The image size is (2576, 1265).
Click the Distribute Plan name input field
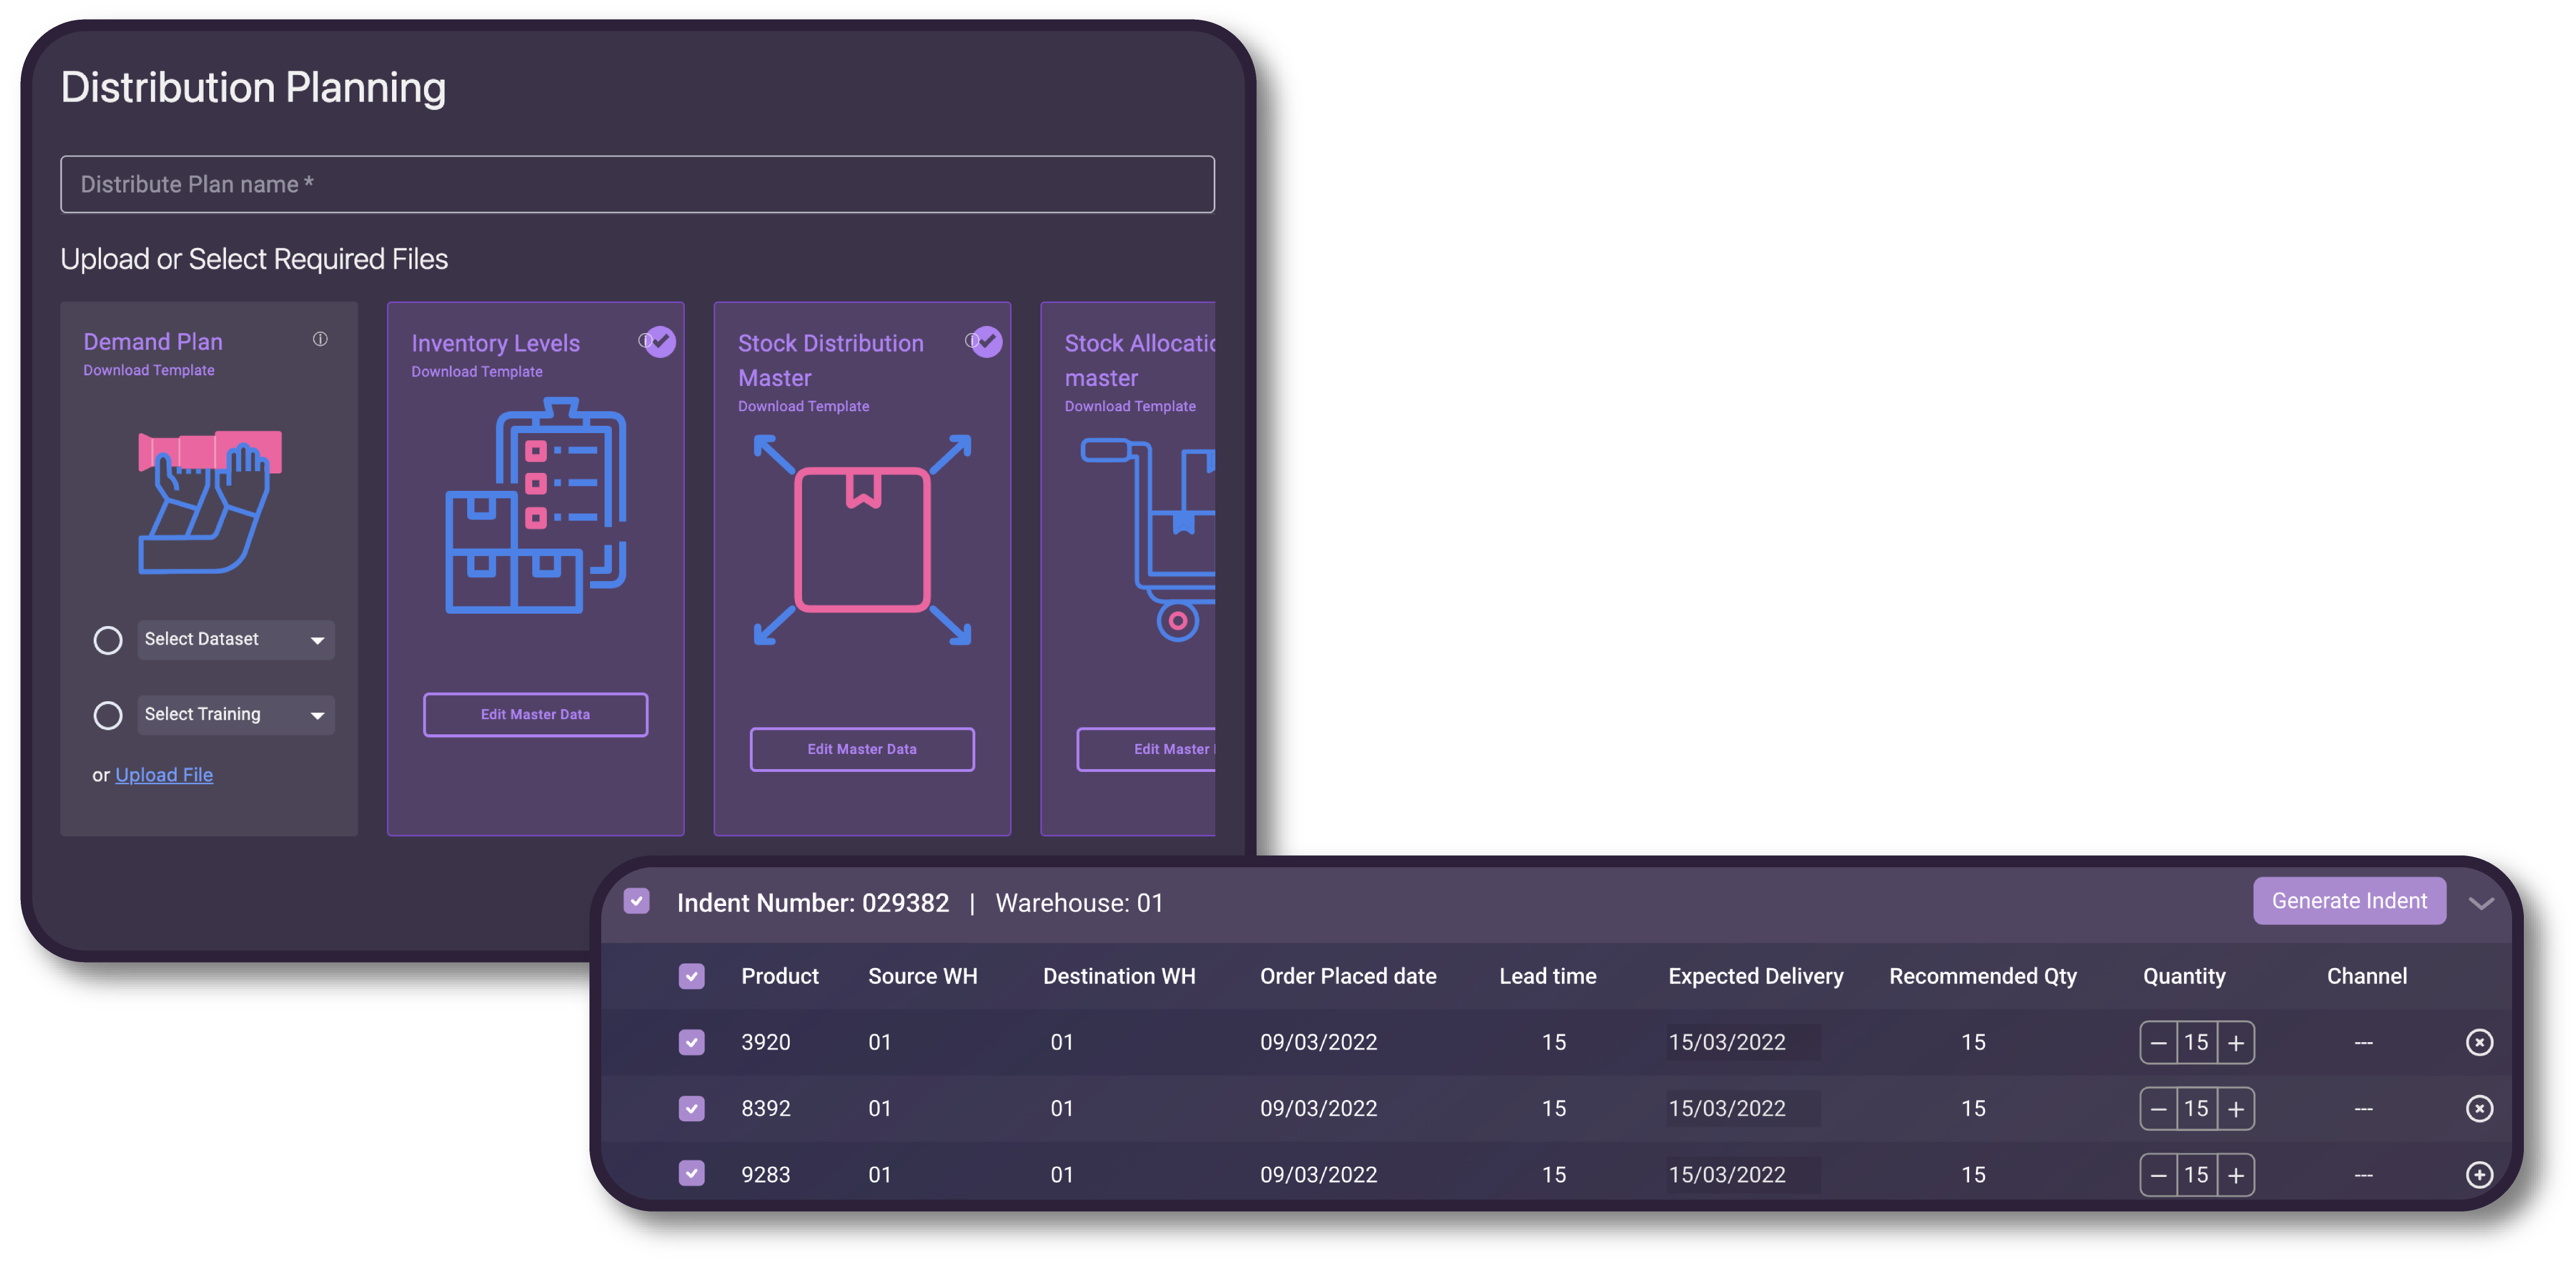pos(637,184)
